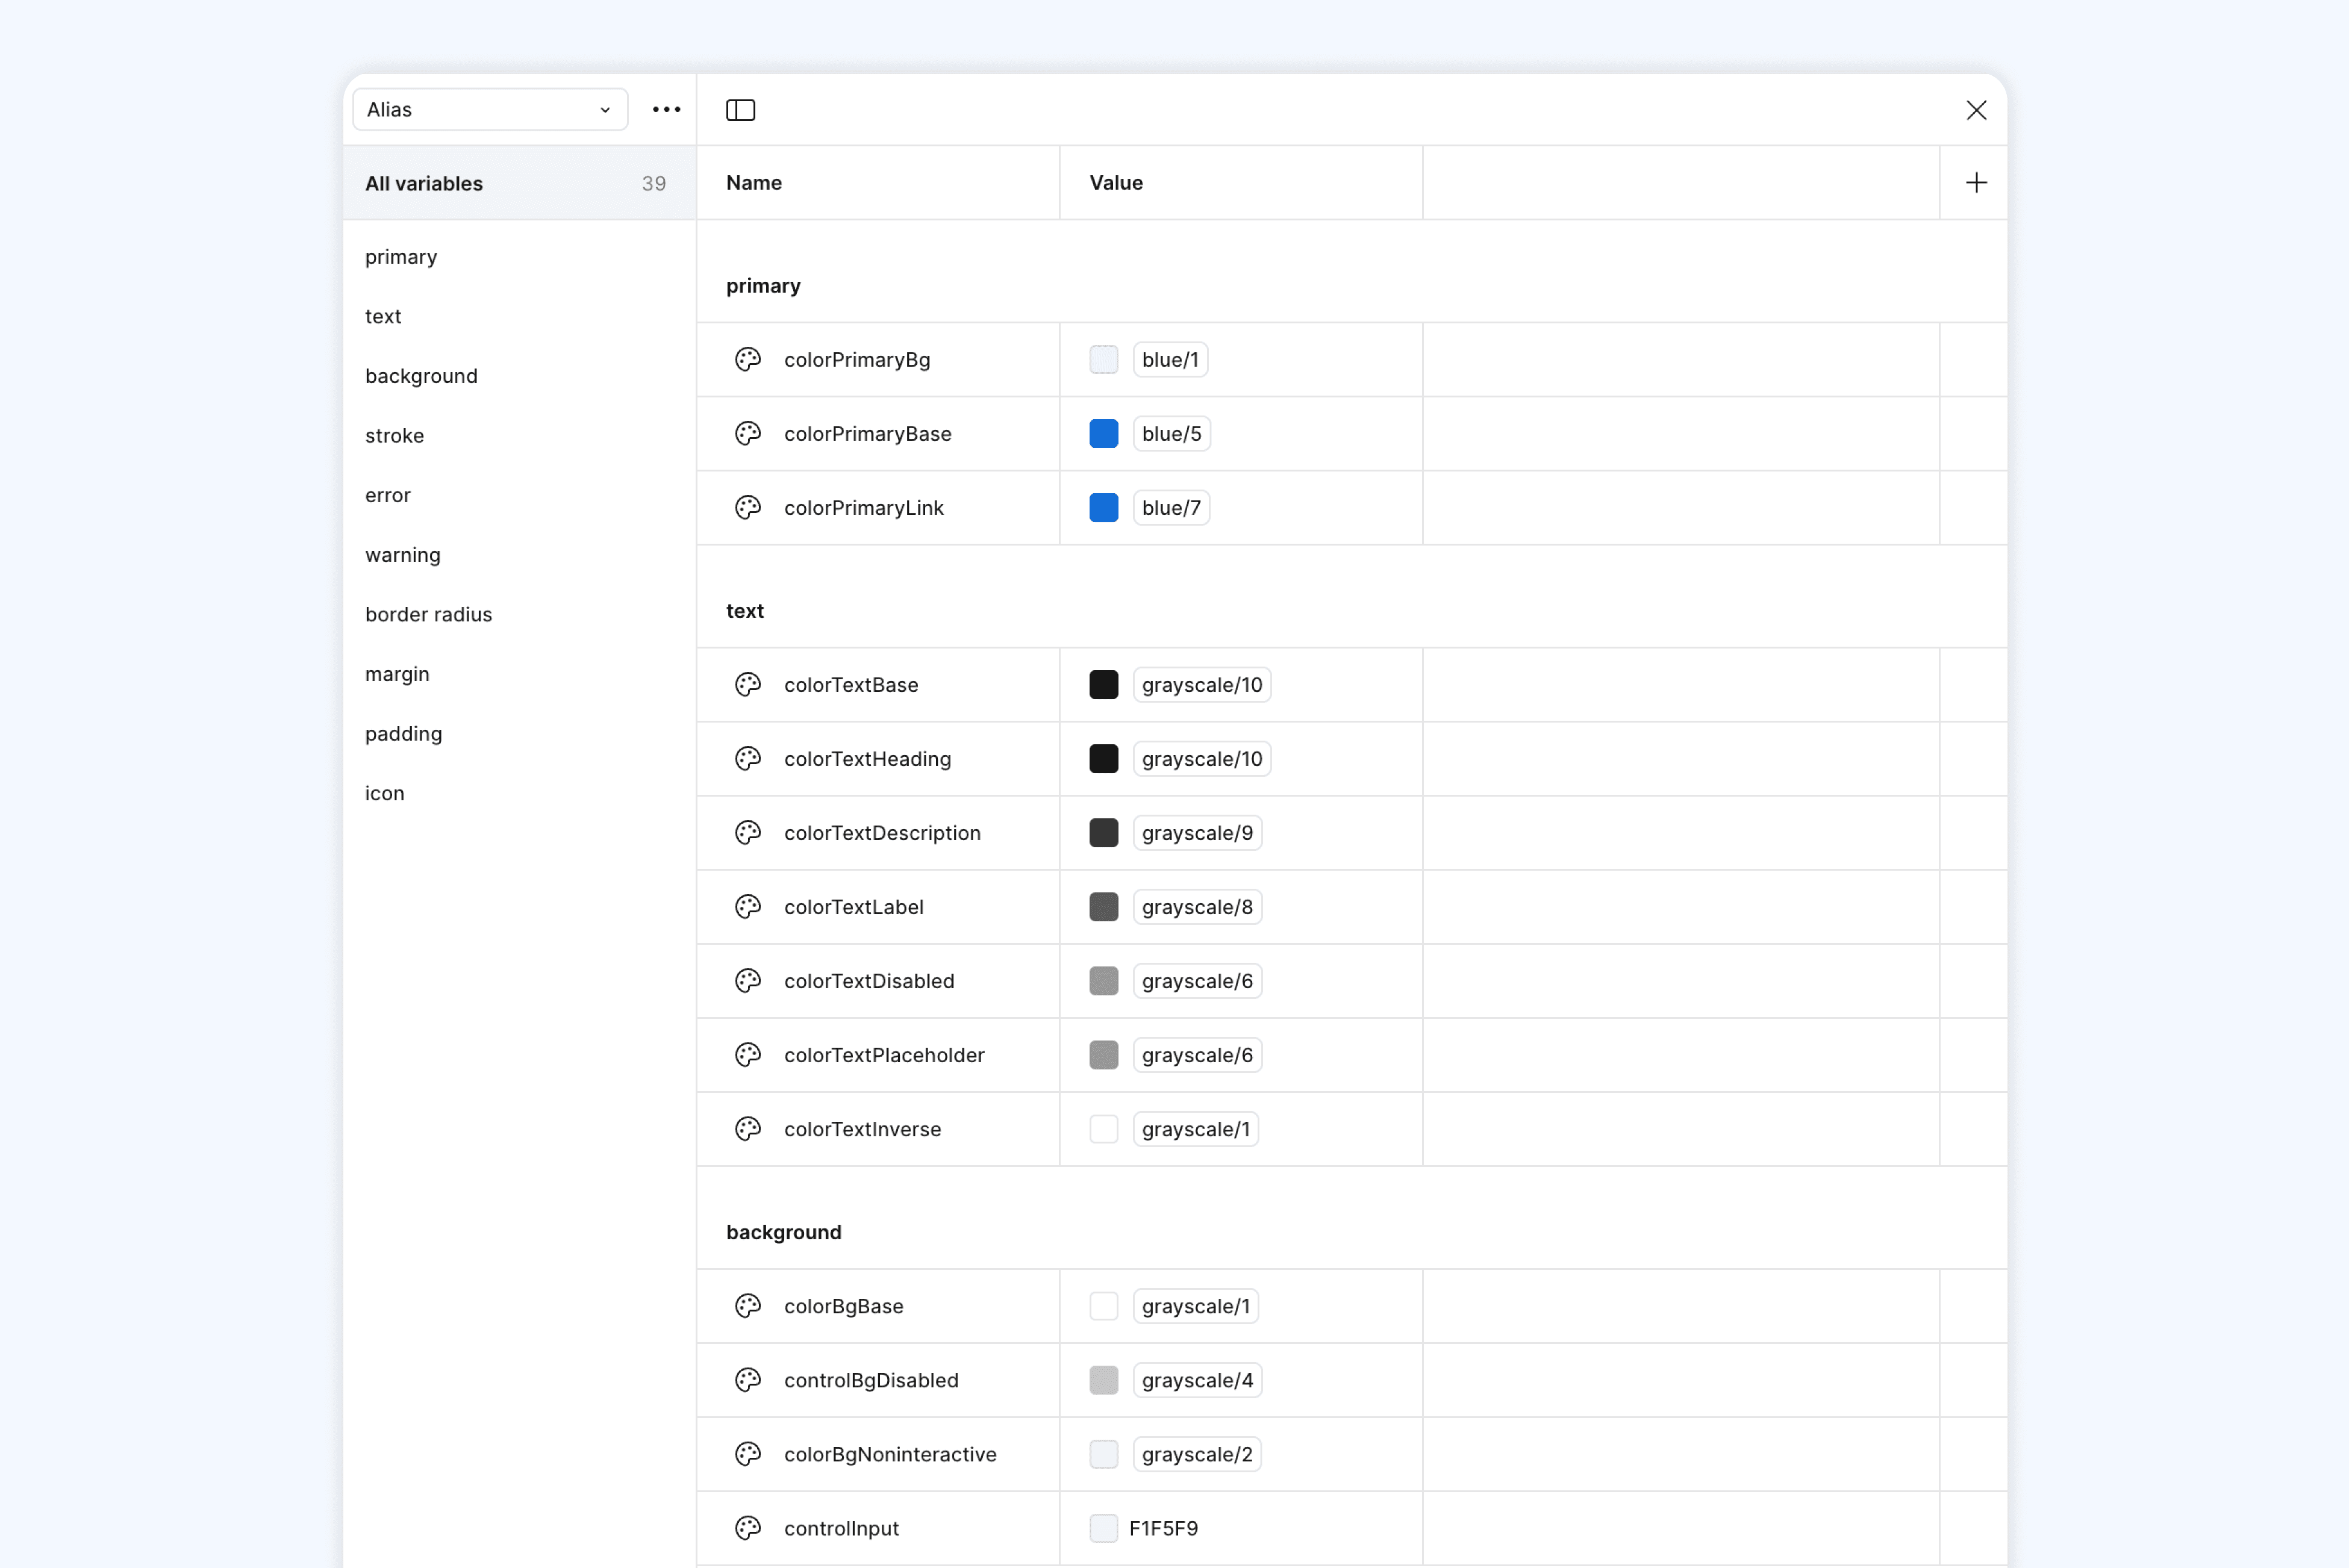
Task: Go to the 'padding' variable group
Action: point(403,734)
